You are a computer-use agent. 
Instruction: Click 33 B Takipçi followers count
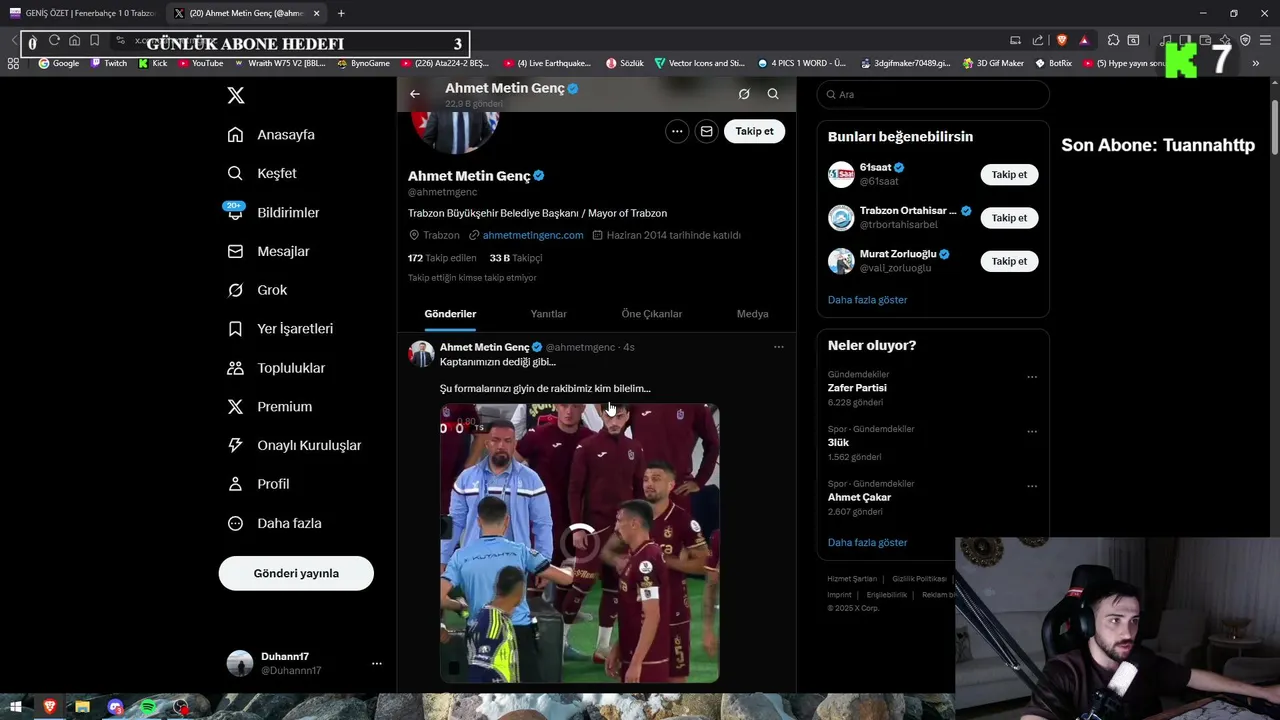pos(516,258)
